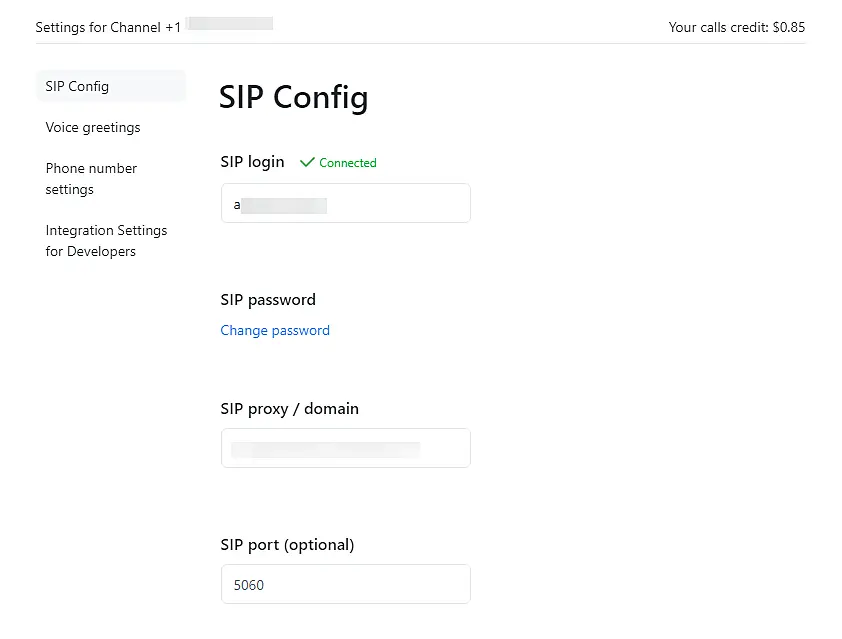Edit the SIP port field showing 5060

click(346, 584)
